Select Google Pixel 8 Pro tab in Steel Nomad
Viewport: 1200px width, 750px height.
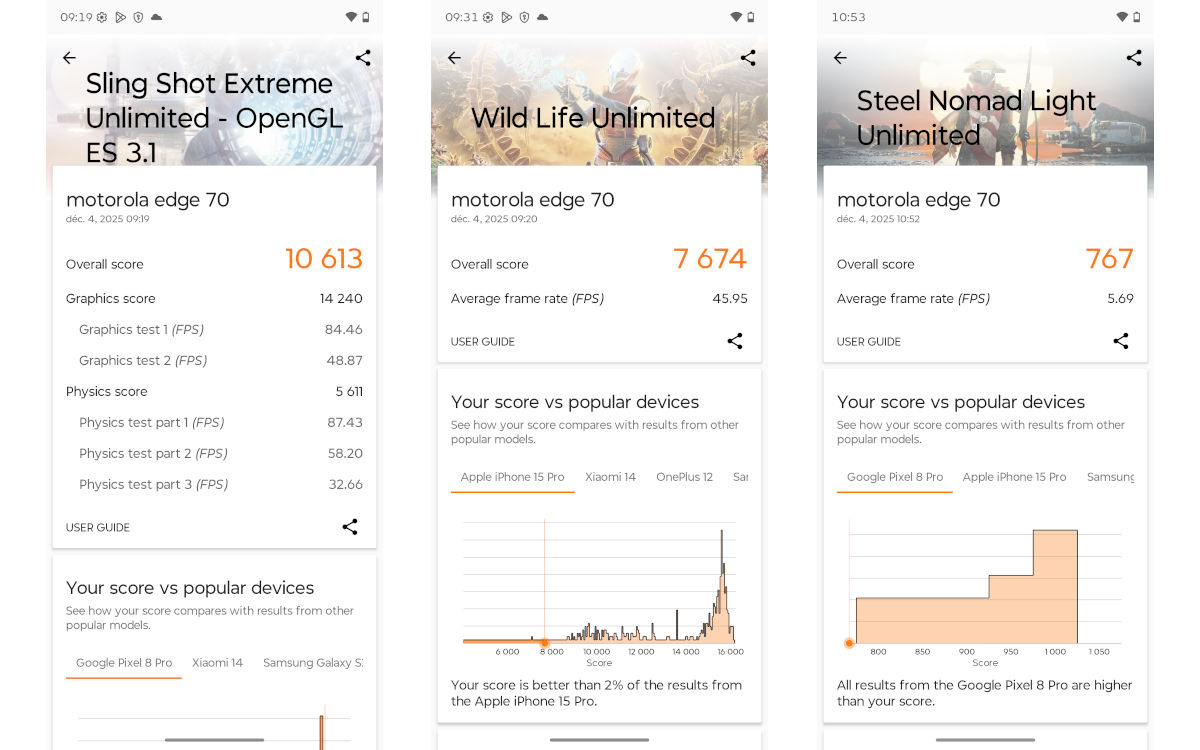[x=895, y=477]
